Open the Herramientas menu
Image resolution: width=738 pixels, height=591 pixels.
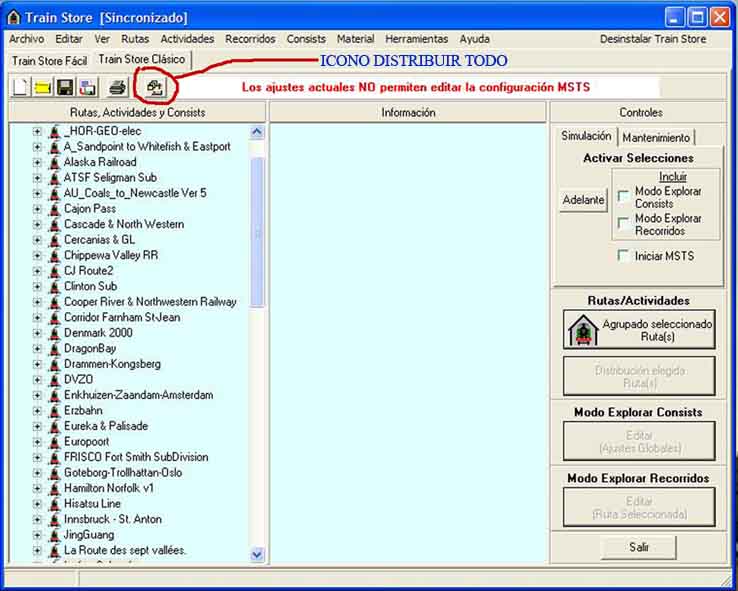pos(416,39)
